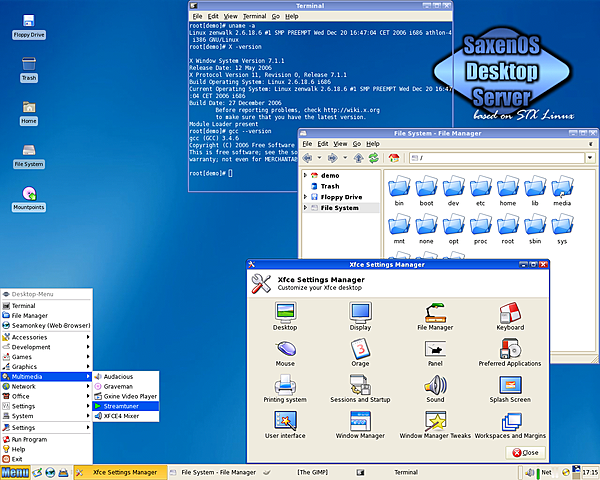Launch Streamtuner from Multimedia submenu

coord(126,406)
